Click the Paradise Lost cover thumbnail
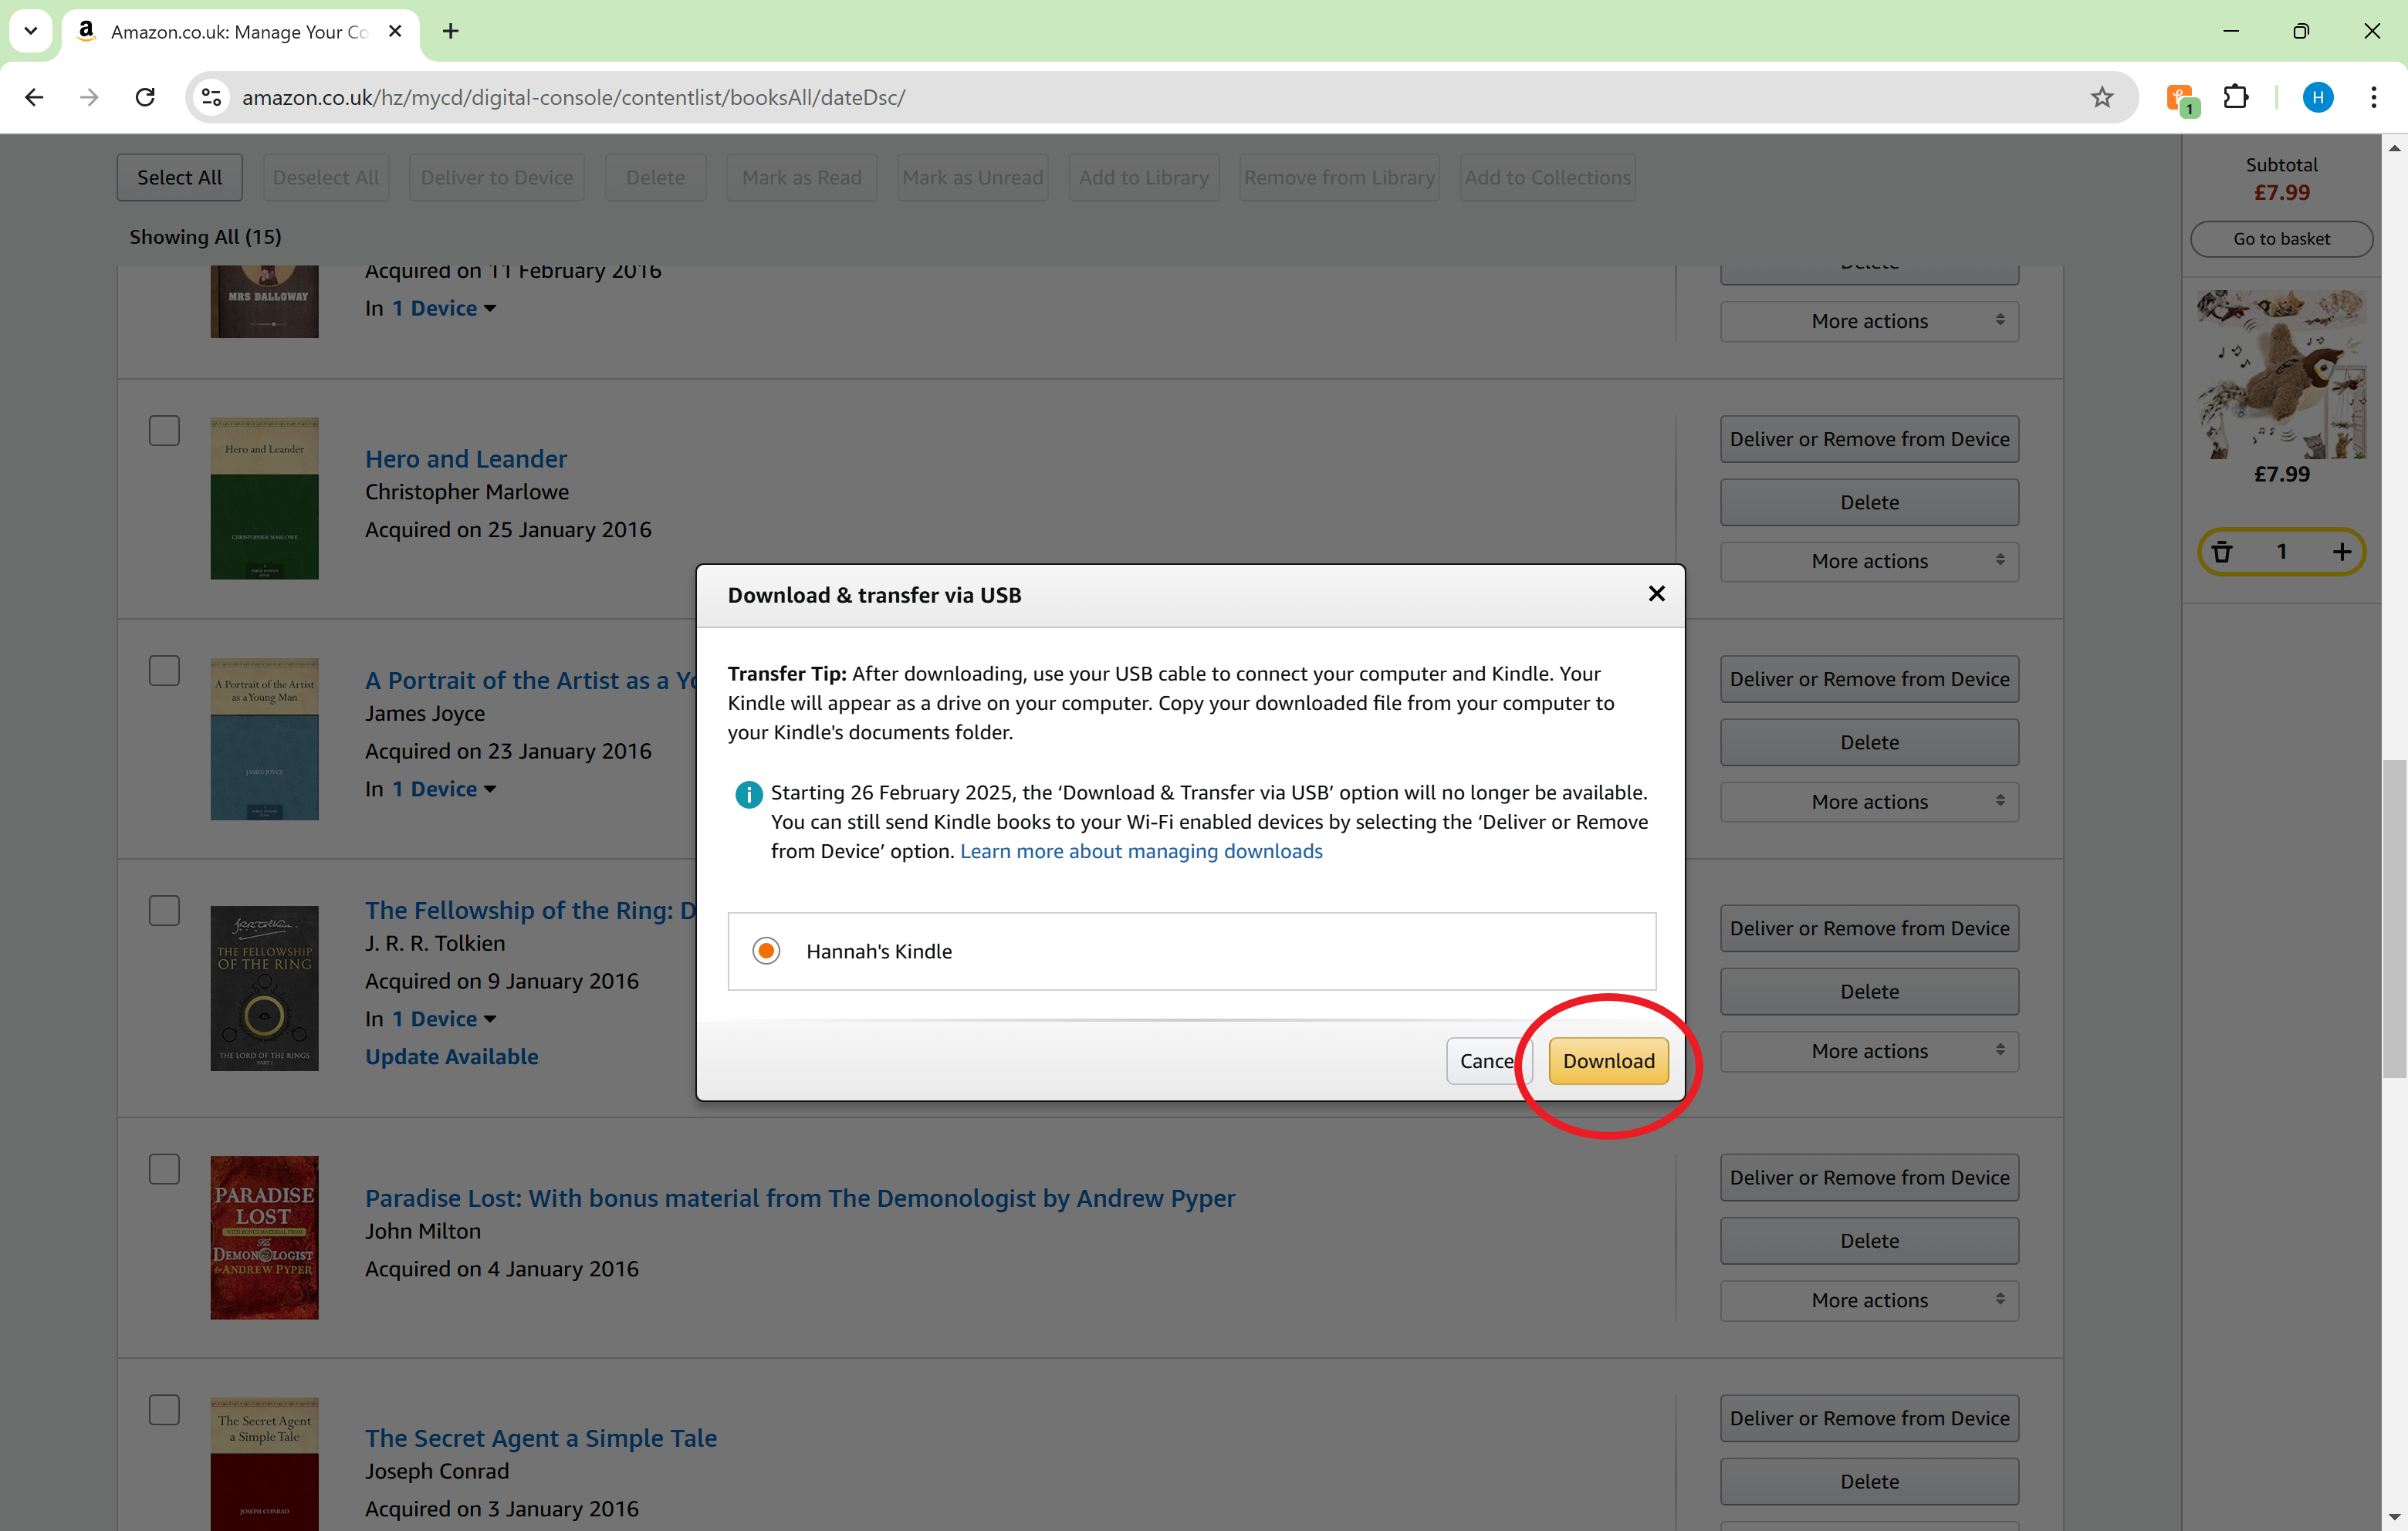Screen dimensions: 2408x1531 [x=264, y=1238]
